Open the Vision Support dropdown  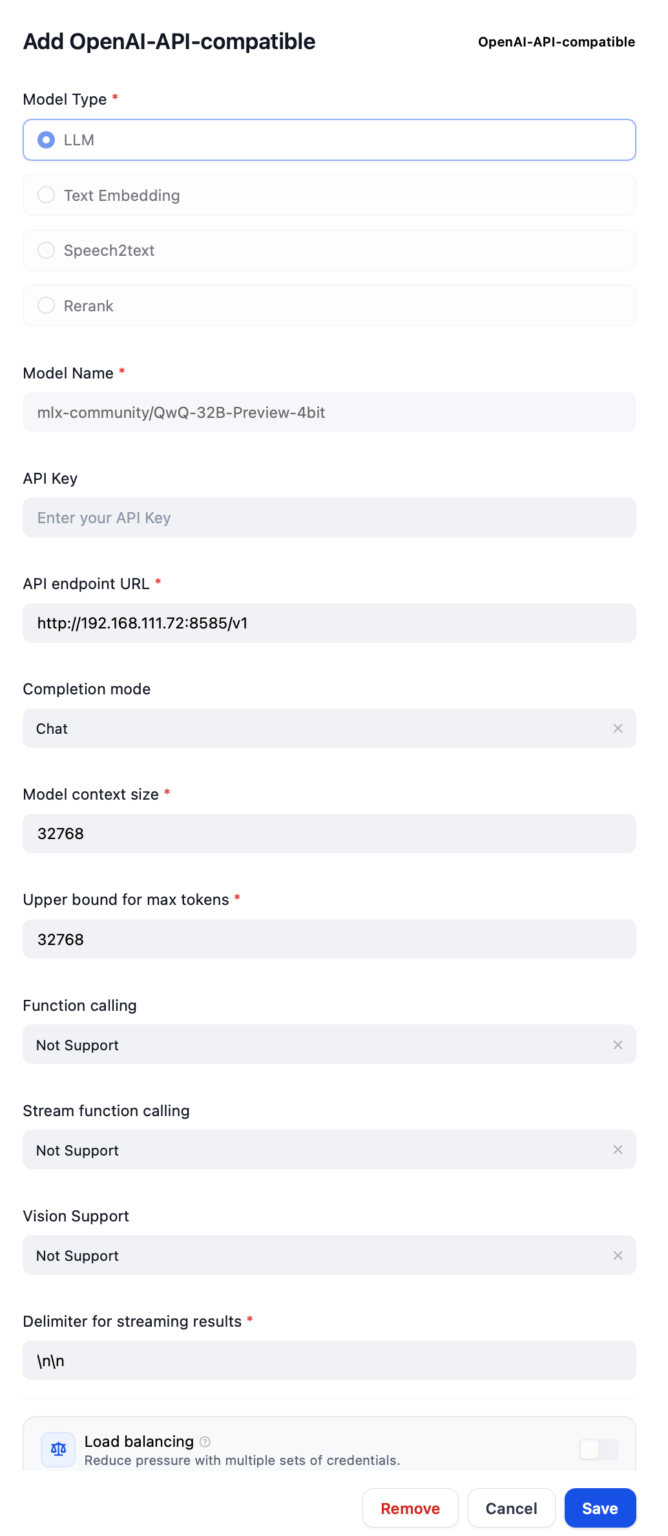click(x=300, y=1255)
